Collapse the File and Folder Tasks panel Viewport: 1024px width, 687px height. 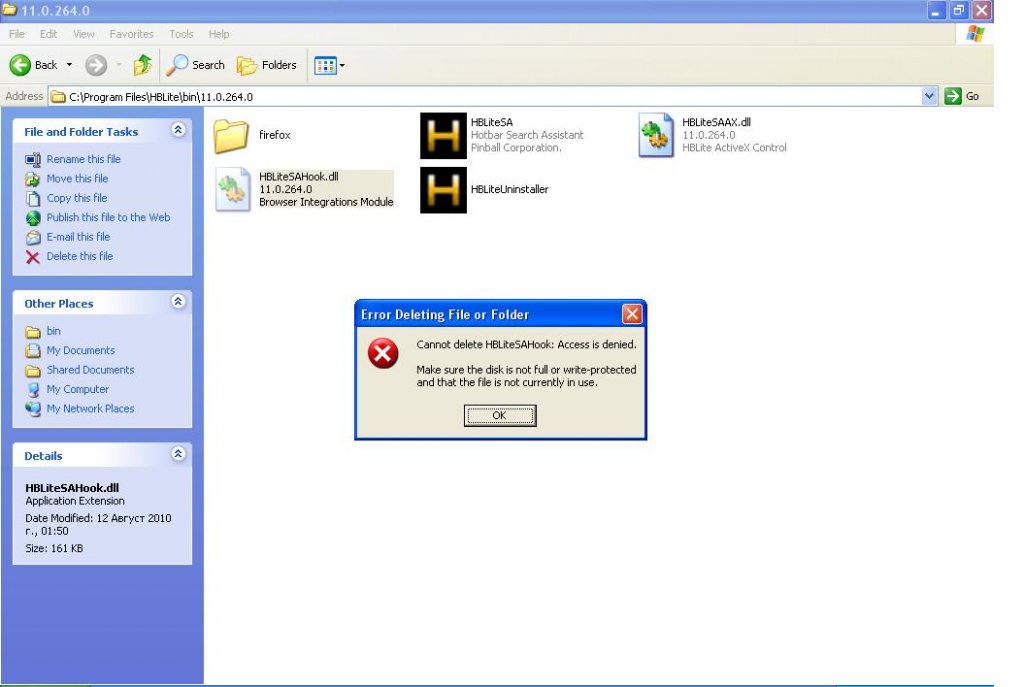178,130
